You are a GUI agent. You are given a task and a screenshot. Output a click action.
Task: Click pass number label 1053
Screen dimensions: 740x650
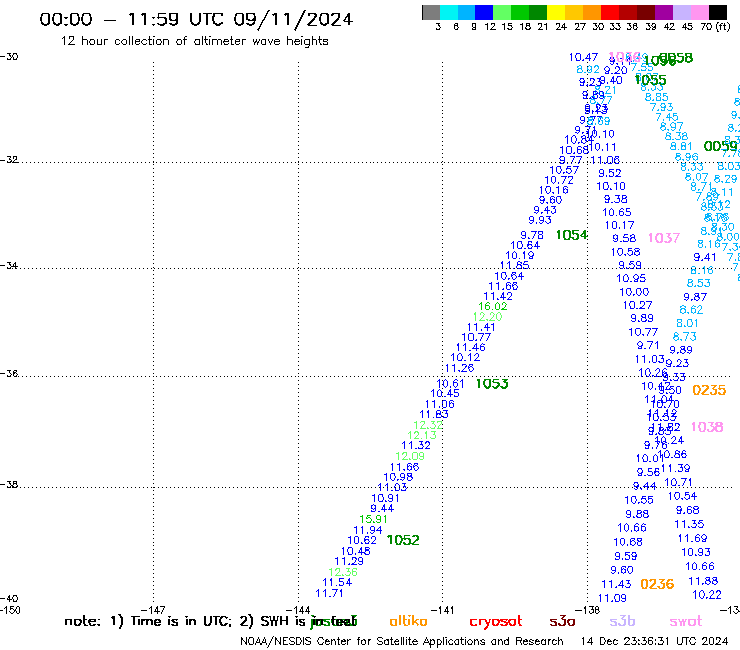492,384
